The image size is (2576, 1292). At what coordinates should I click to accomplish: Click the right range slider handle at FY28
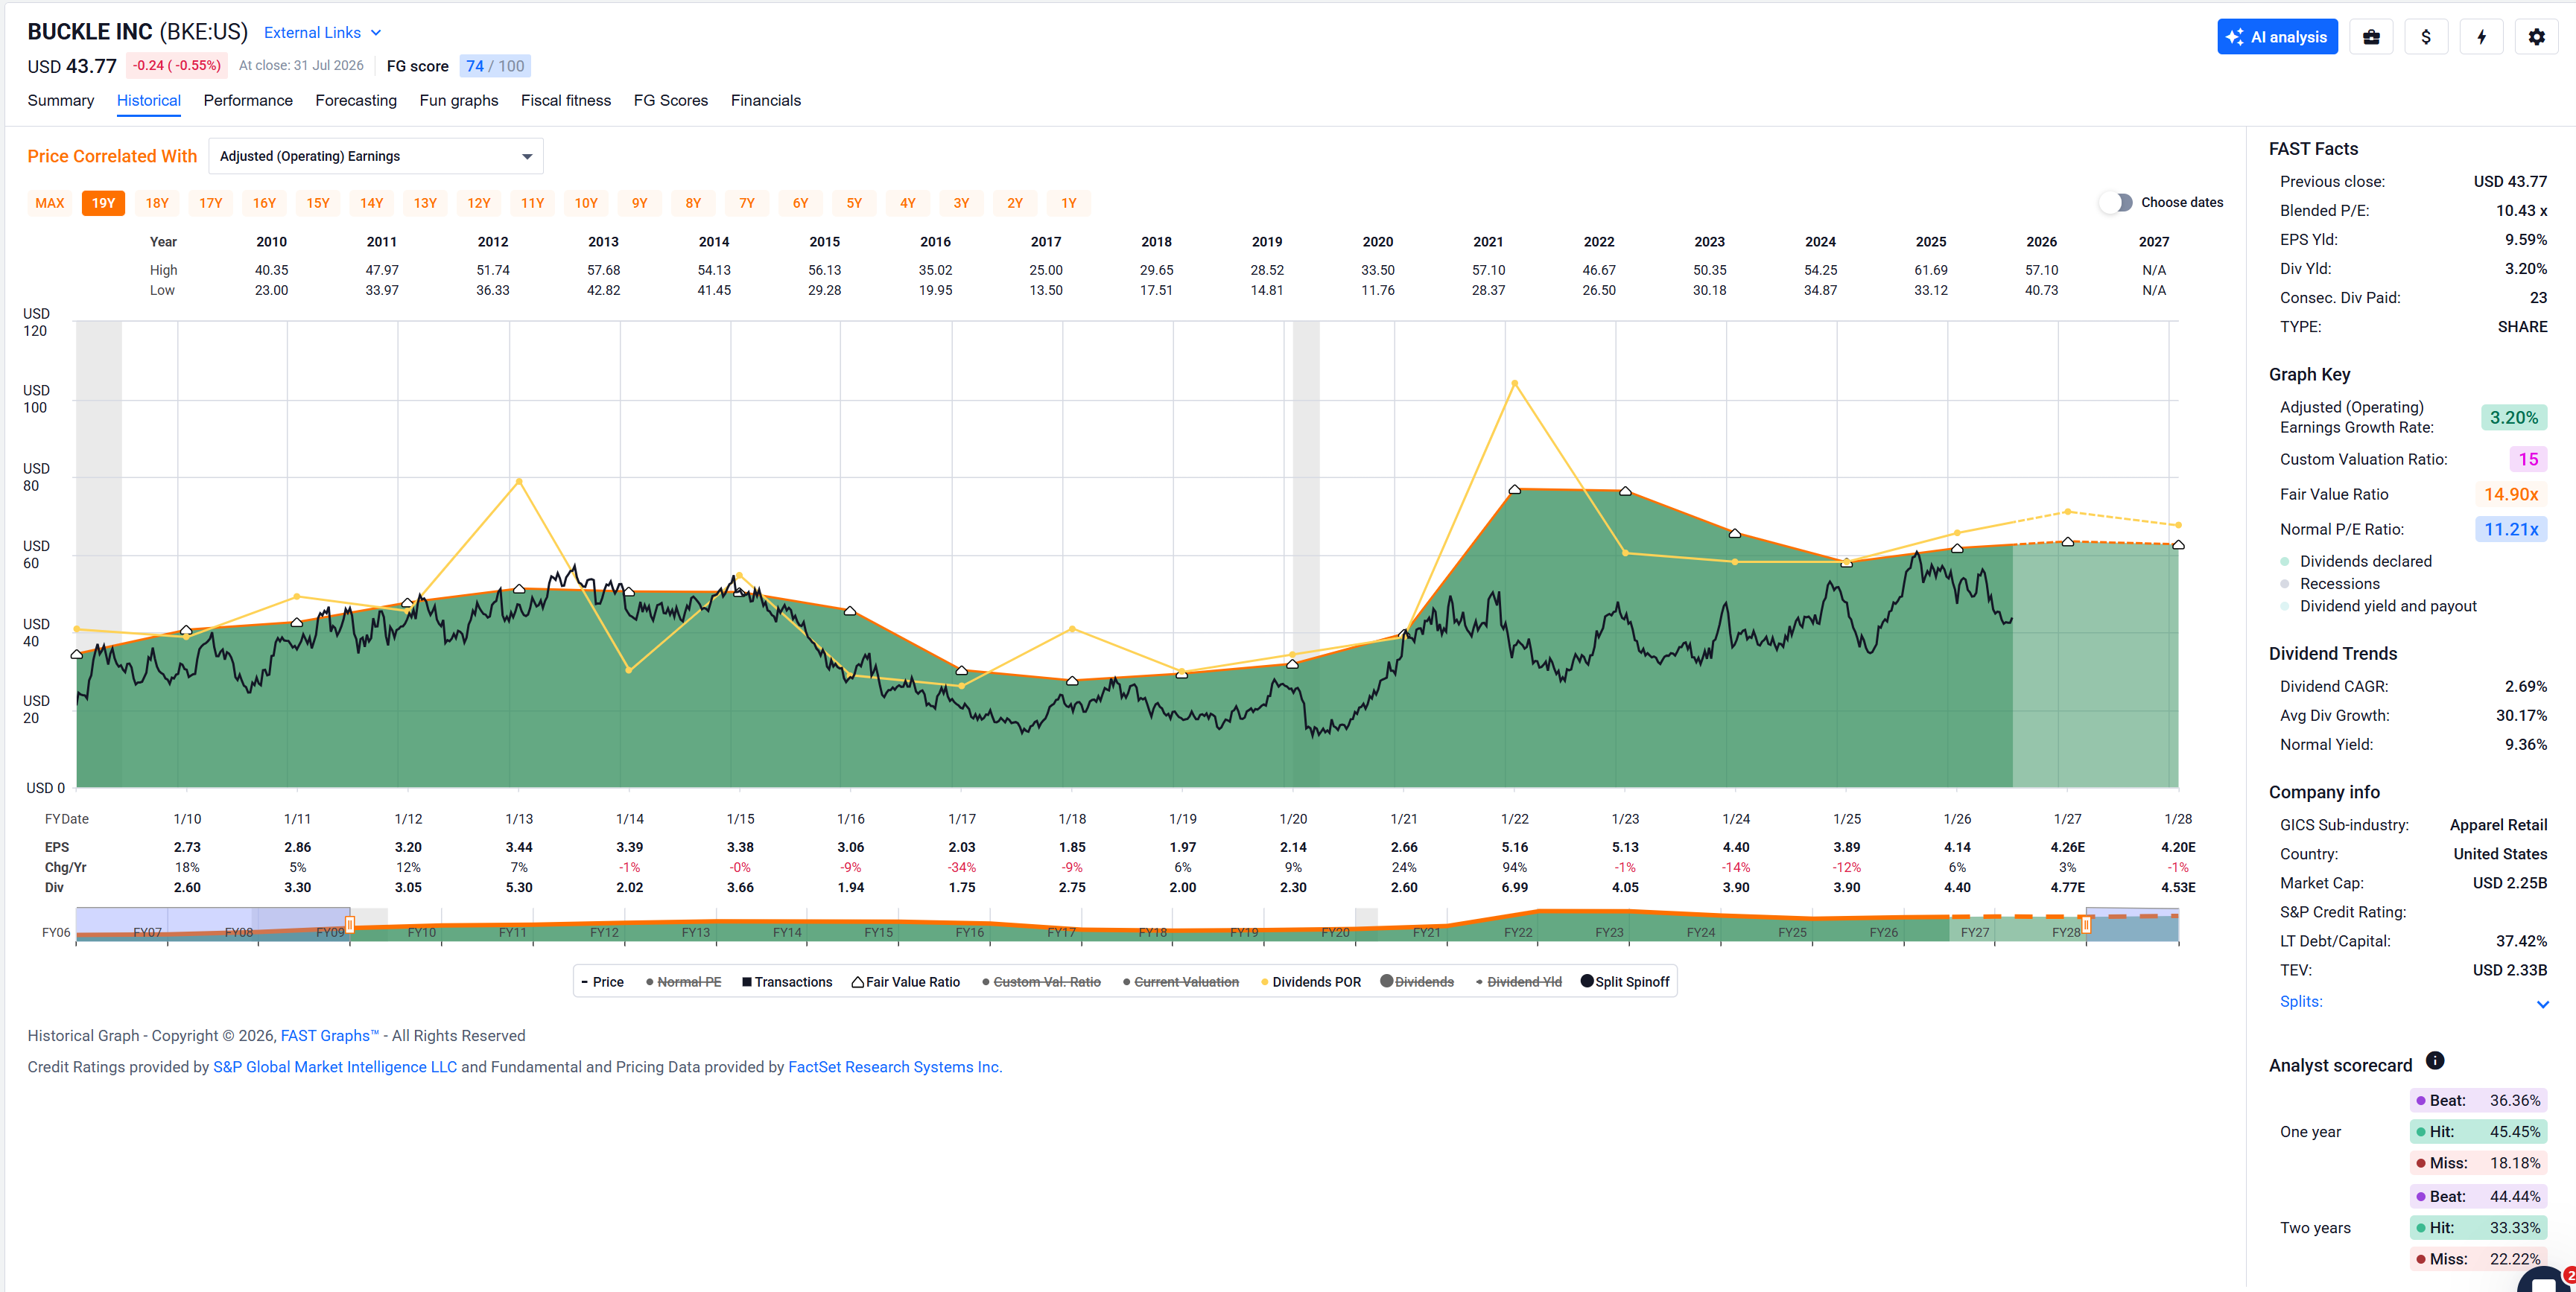pyautogui.click(x=2086, y=925)
